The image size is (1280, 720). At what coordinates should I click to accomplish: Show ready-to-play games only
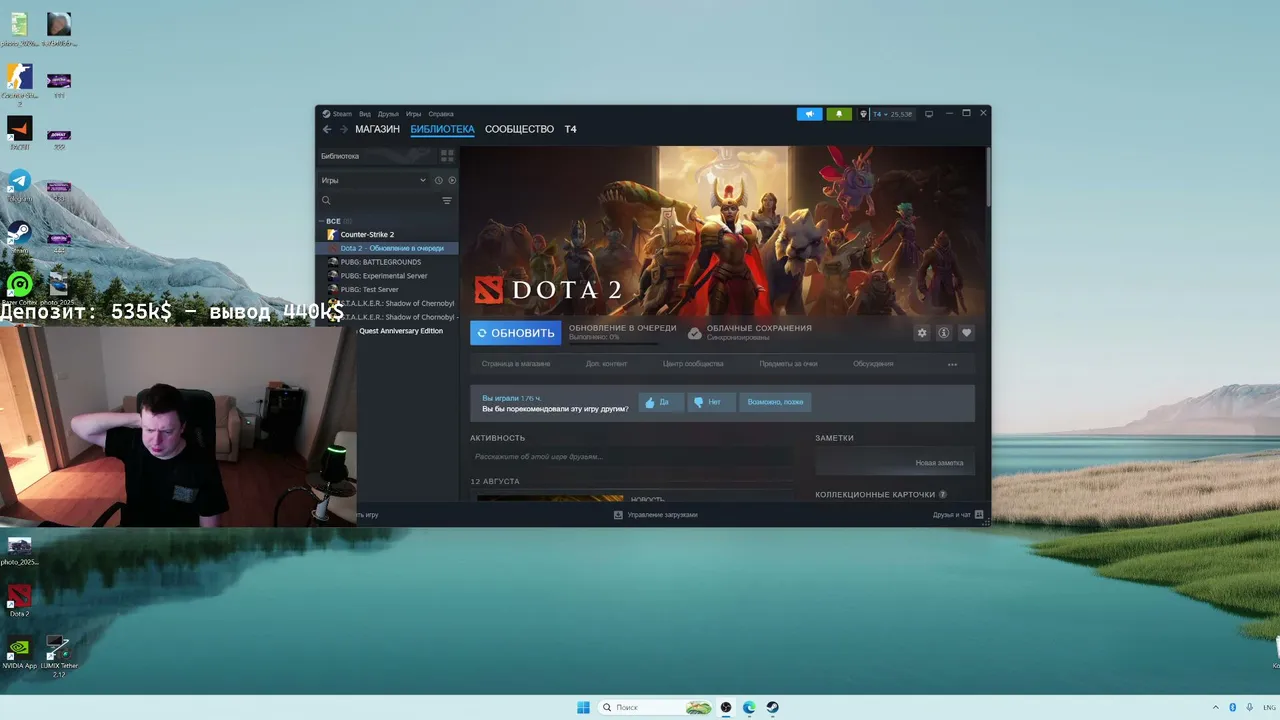[x=452, y=181]
